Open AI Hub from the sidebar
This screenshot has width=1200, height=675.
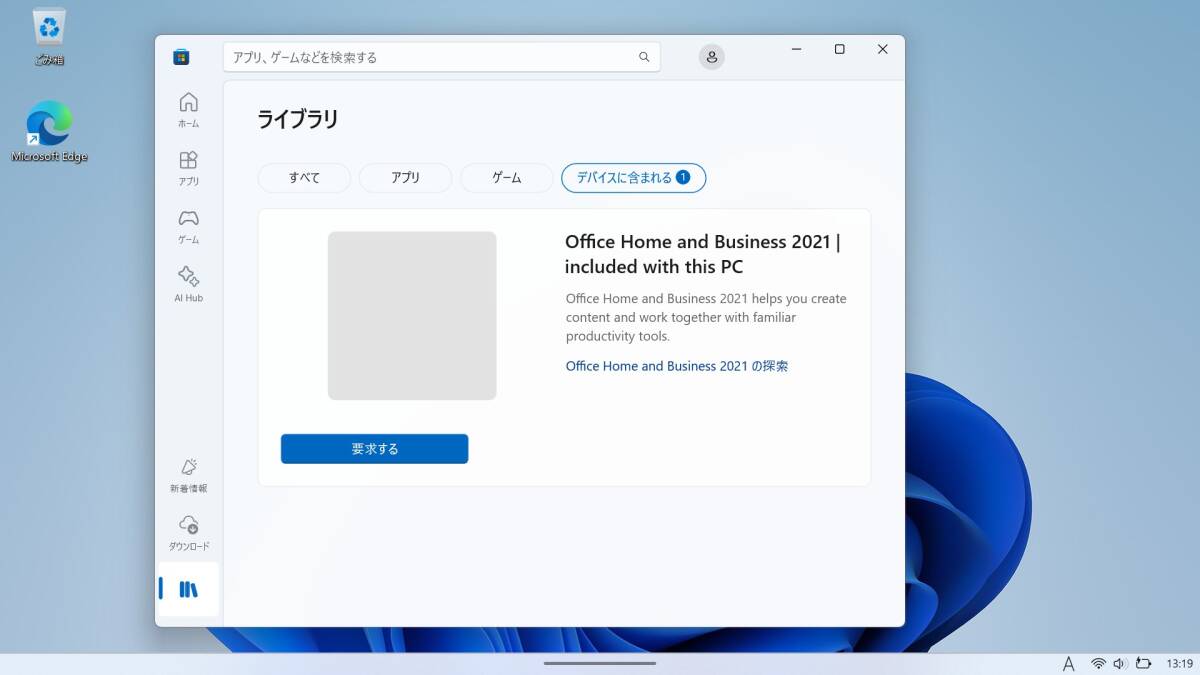tap(188, 283)
